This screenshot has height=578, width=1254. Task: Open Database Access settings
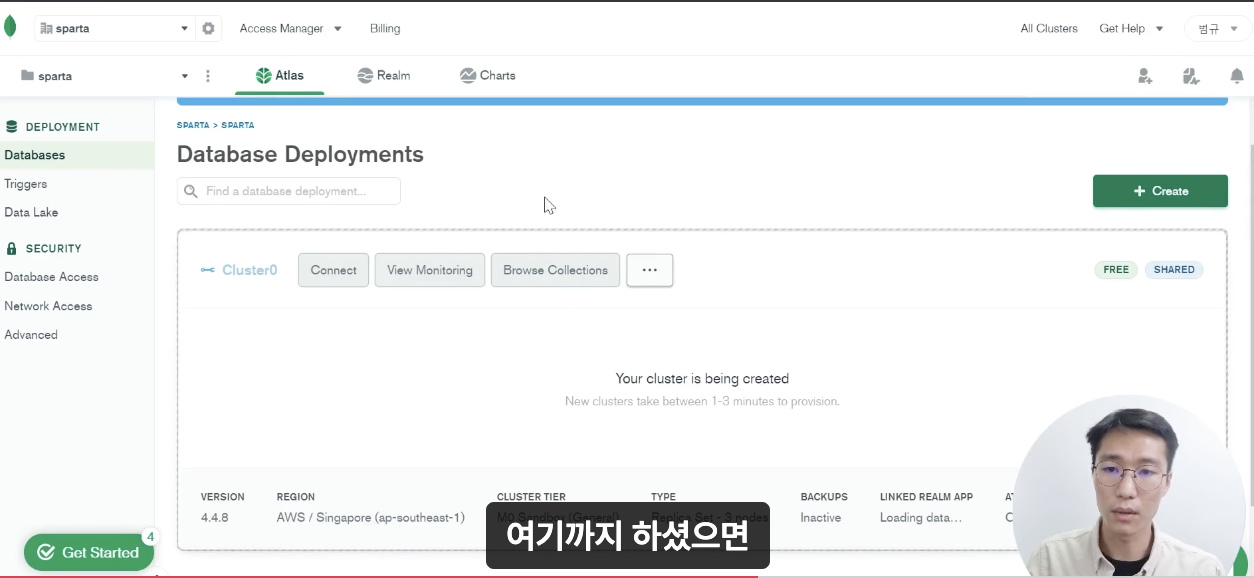(51, 277)
